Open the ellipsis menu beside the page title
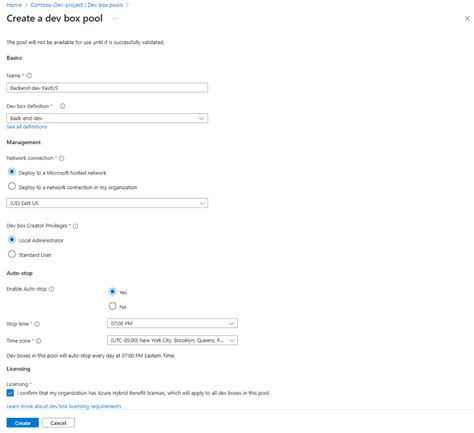 point(115,19)
